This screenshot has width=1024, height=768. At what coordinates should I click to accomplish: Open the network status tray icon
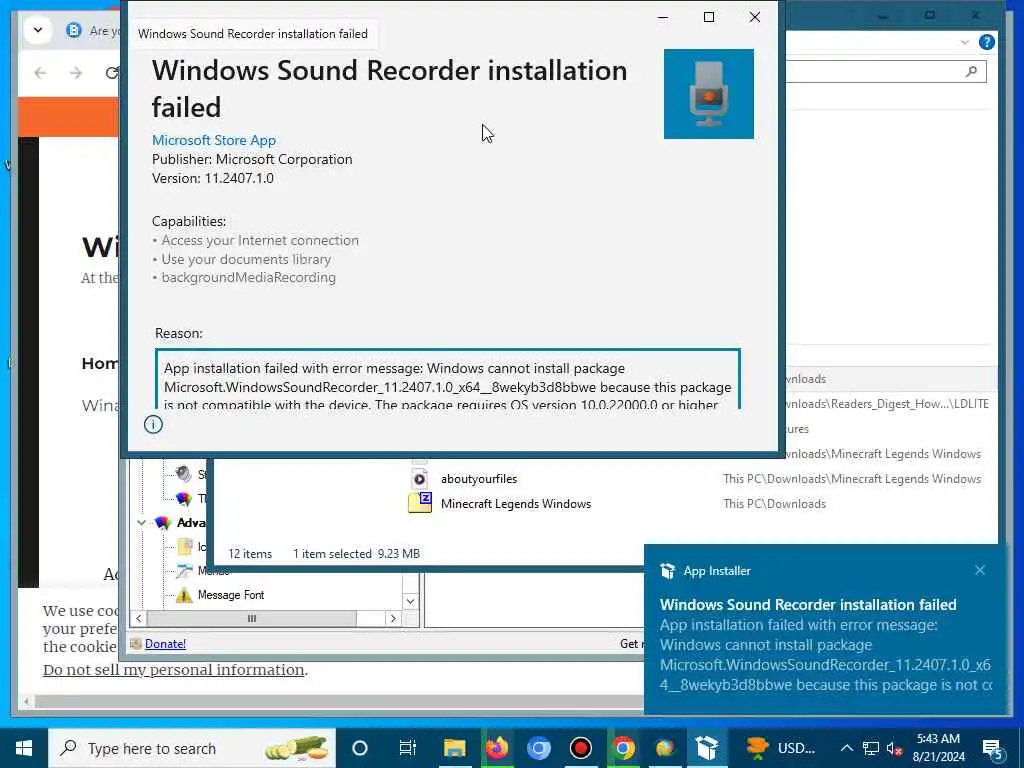871,748
